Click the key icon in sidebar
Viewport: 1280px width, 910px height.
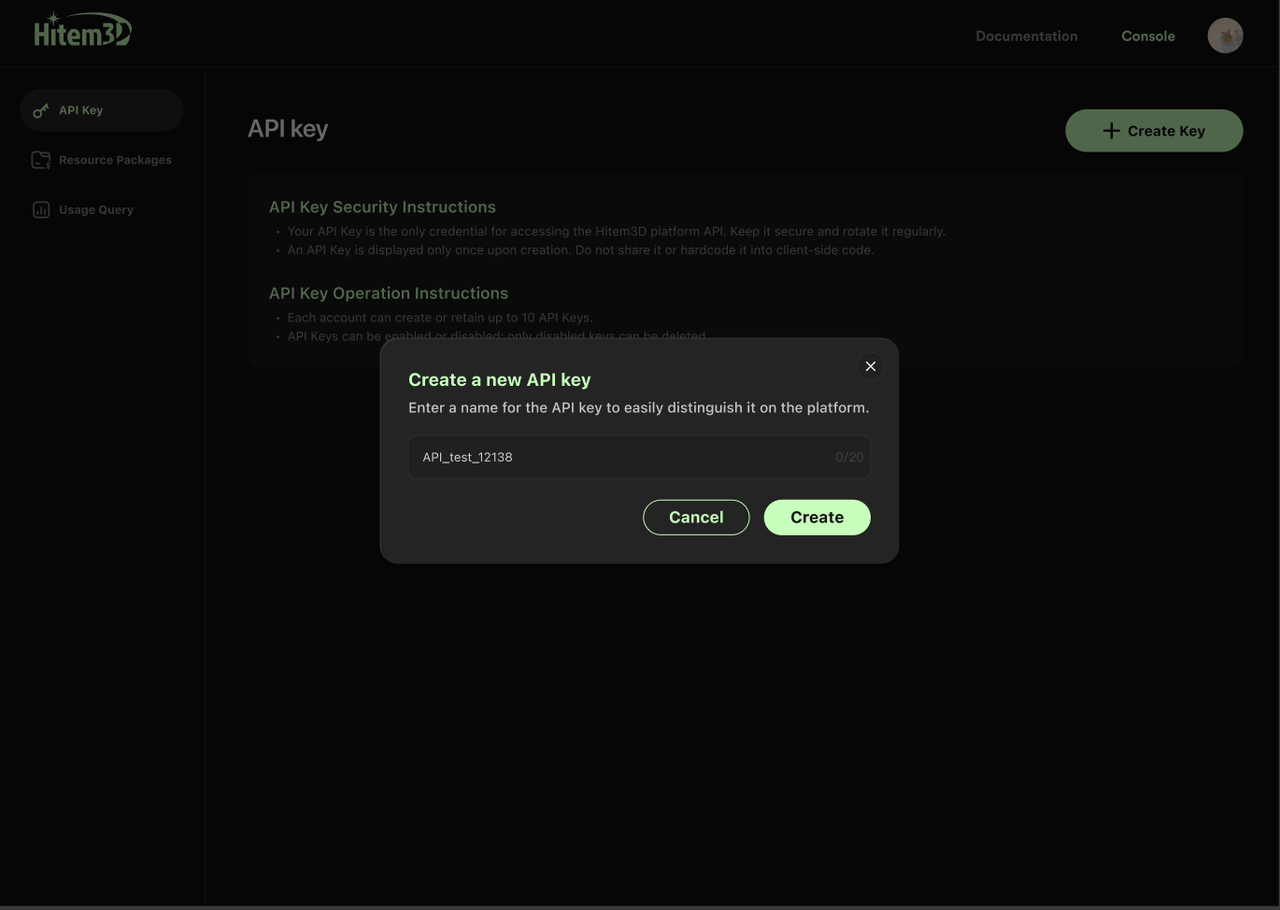[41, 111]
